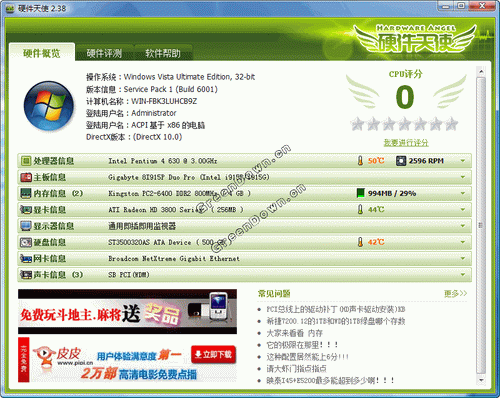Click the CPU fan 2596 RPM icon
The width and height of the screenshot is (500, 398).
pyautogui.click(x=400, y=161)
